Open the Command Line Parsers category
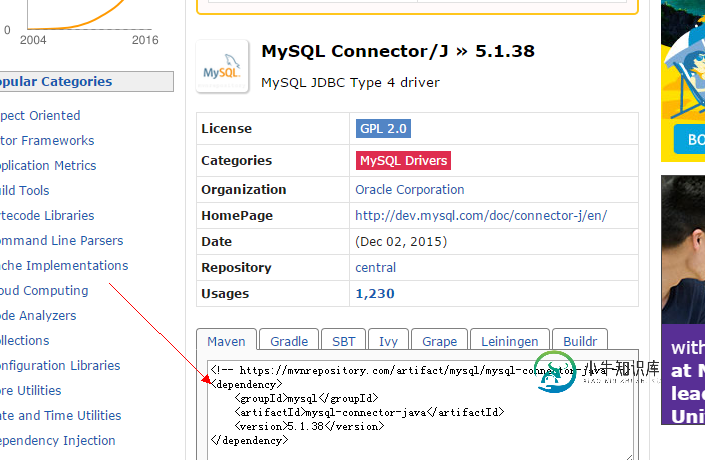This screenshot has height=460, width=705. (x=61, y=241)
